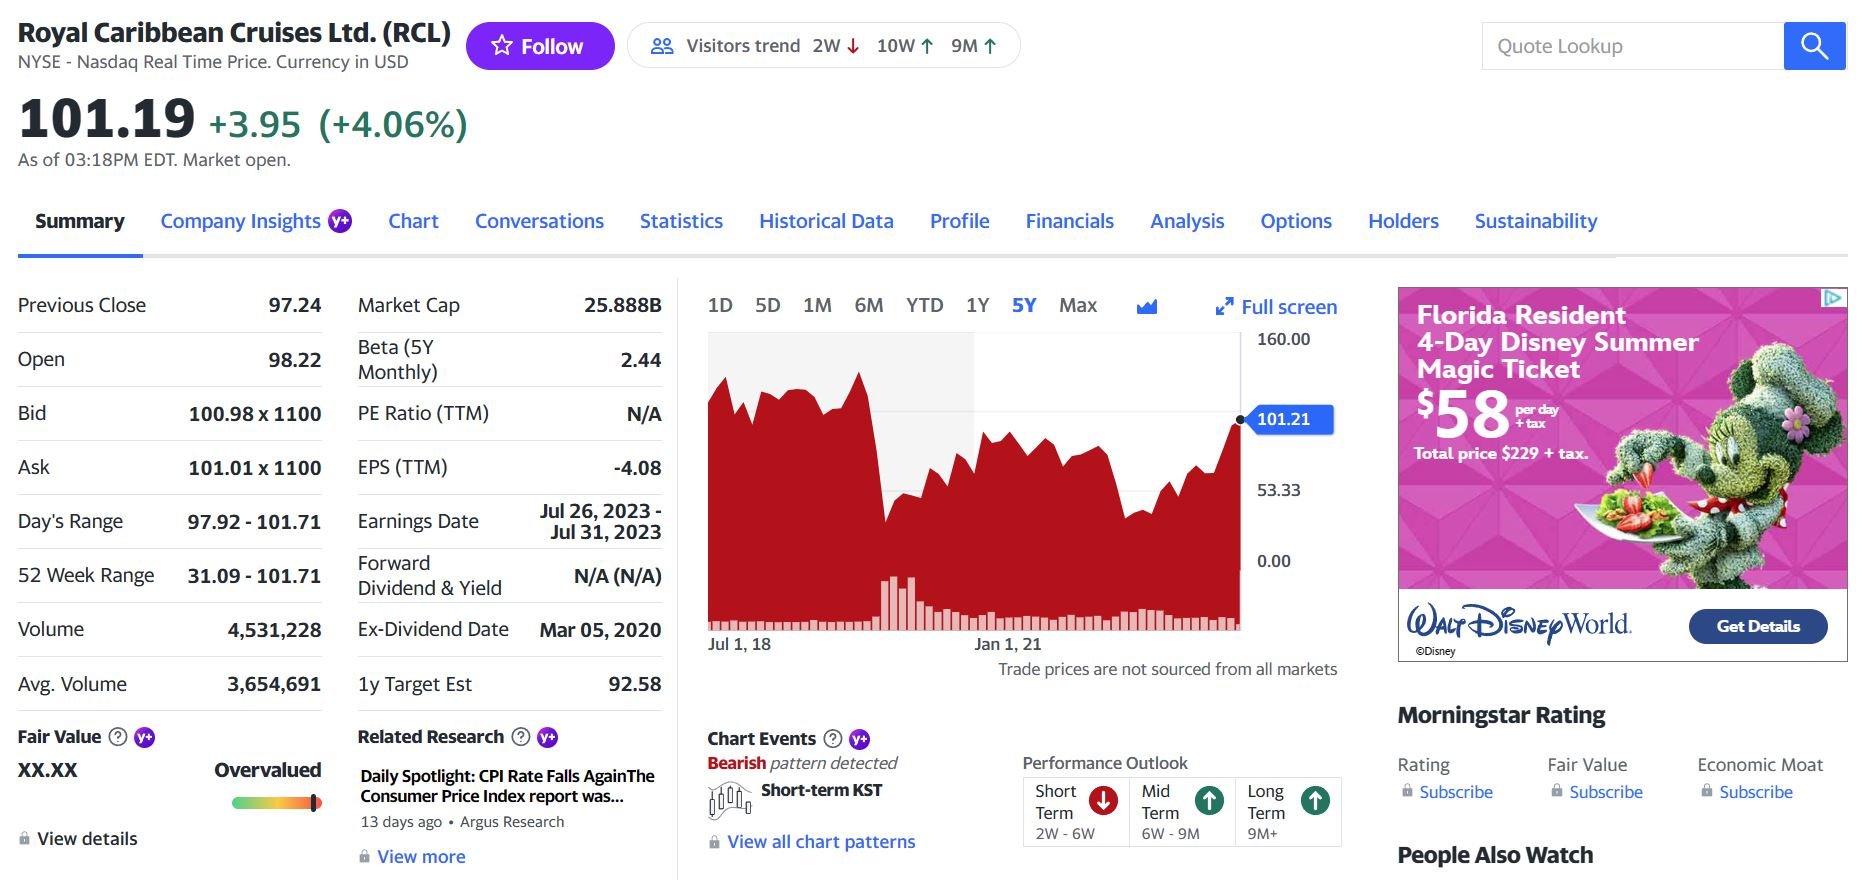Go to the Analysis tab
The height and width of the screenshot is (885, 1867).
tap(1187, 221)
